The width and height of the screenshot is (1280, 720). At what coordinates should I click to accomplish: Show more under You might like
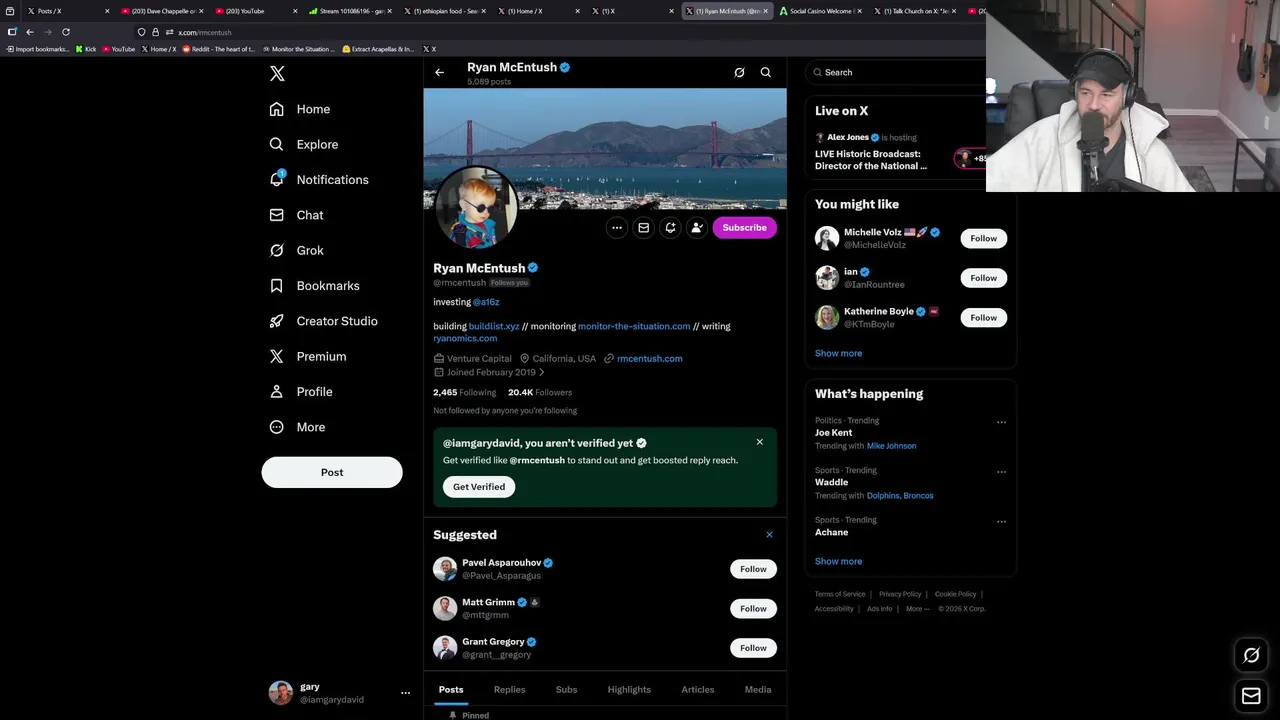coord(838,353)
